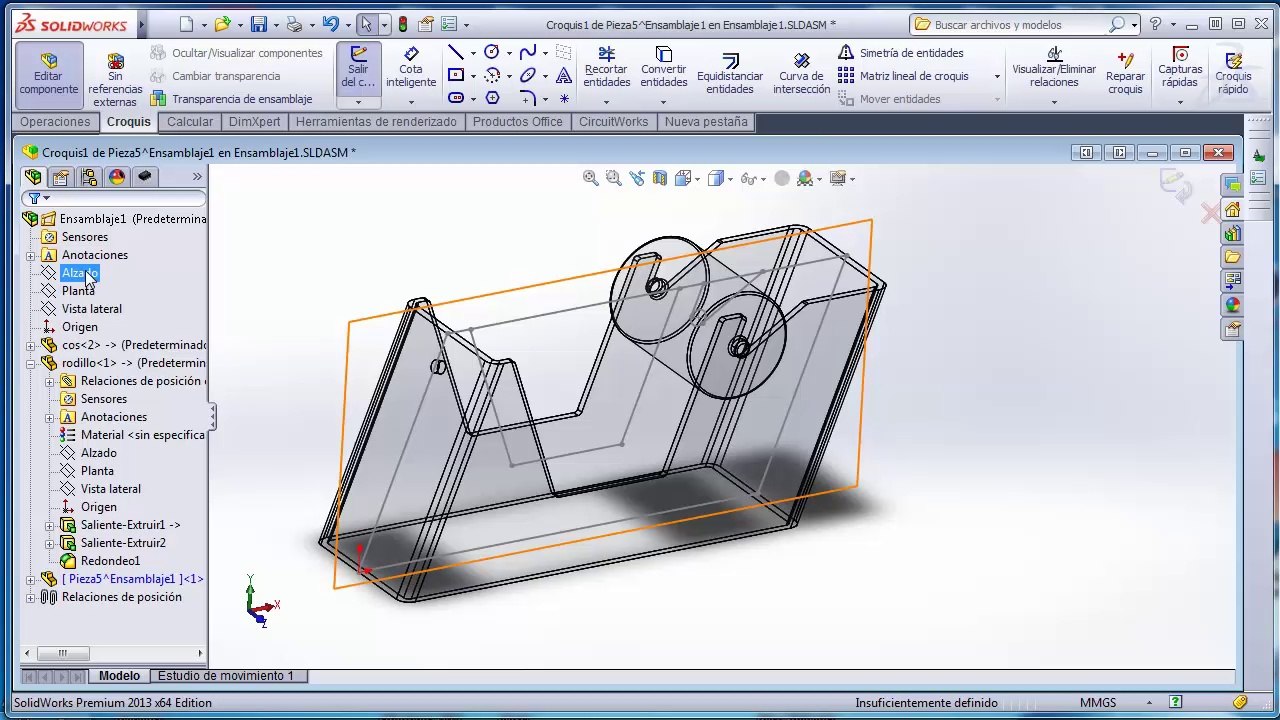Select the Redondeo1 feature
Image resolution: width=1280 pixels, height=720 pixels.
pos(110,561)
